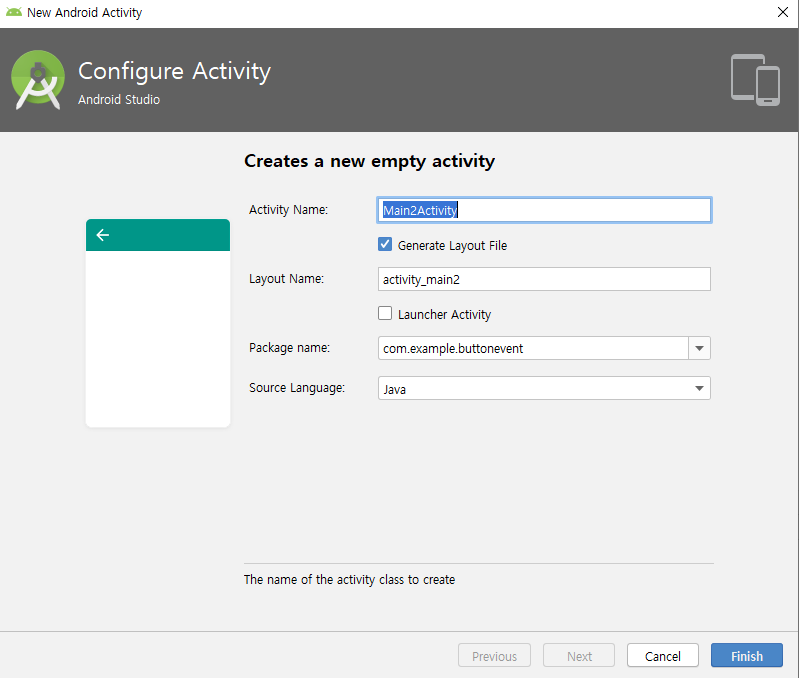This screenshot has width=799, height=678.
Task: Click 'The name of the activity class to create' hint
Action: tap(350, 580)
